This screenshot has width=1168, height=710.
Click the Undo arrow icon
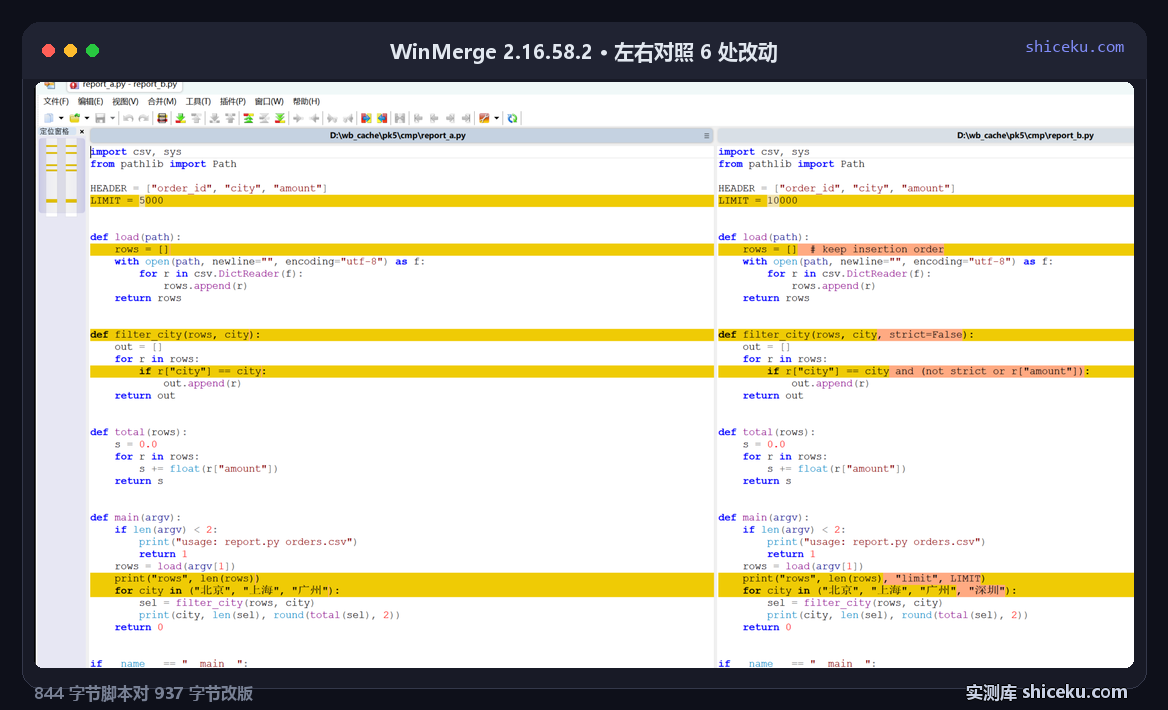pos(128,118)
